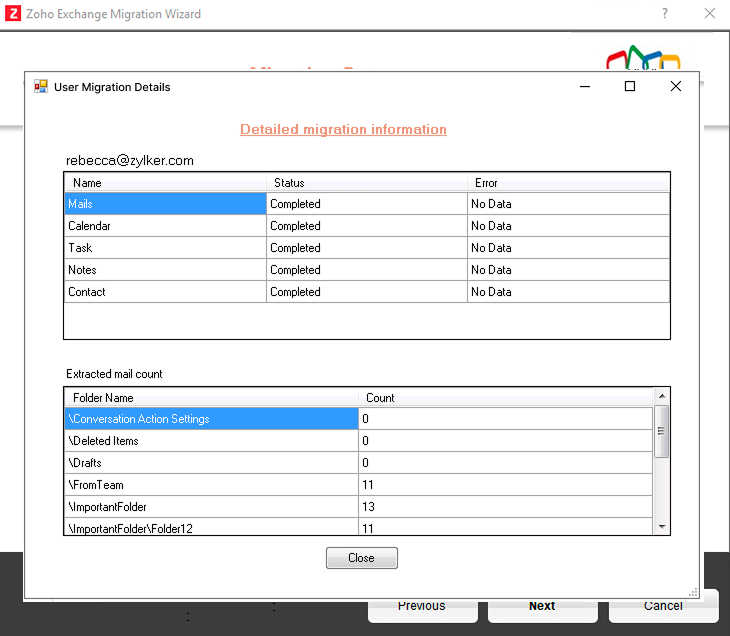Maximize the User Migration Details window
This screenshot has height=636, width=730.
tap(630, 86)
